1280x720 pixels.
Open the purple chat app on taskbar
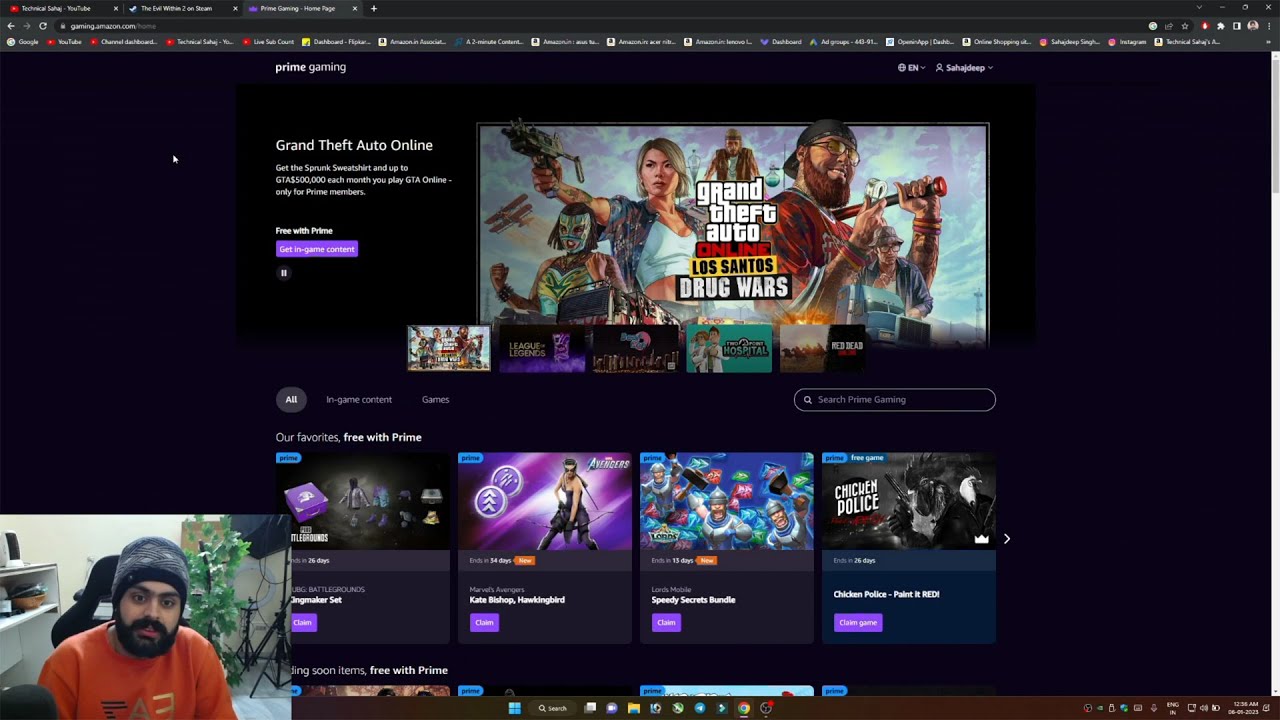coord(612,708)
